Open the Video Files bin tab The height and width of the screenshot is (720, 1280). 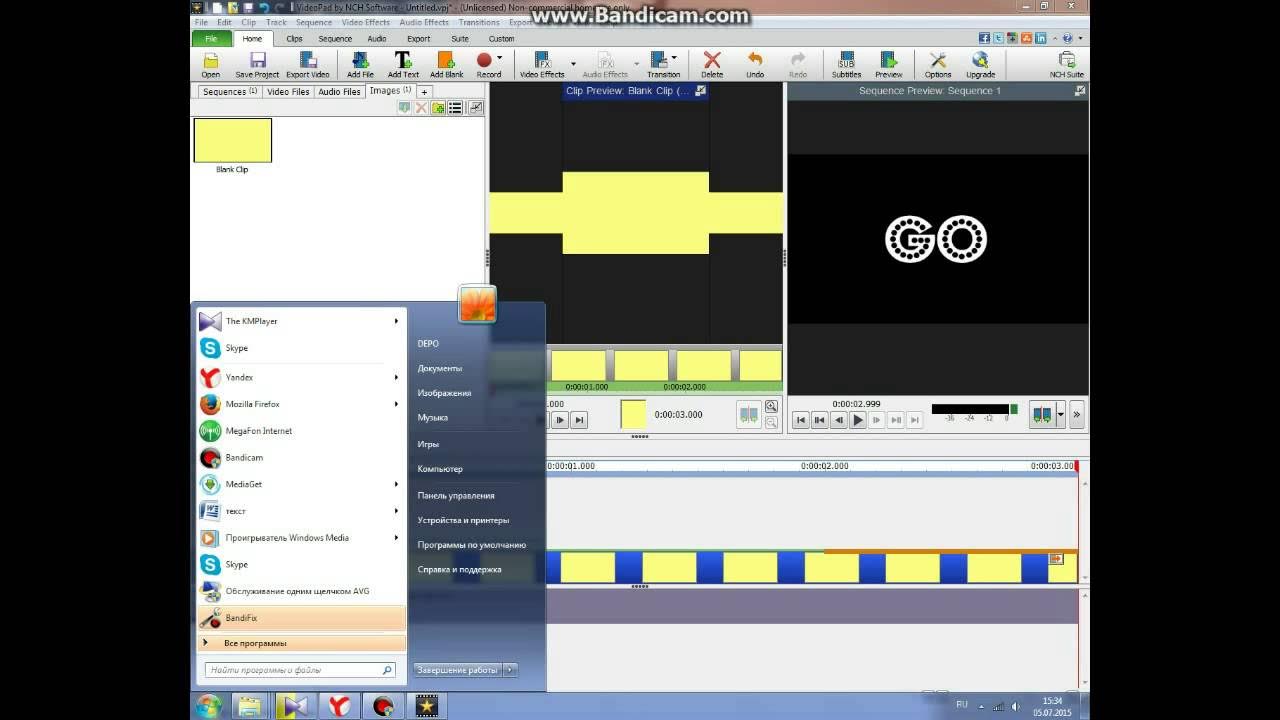(x=287, y=91)
